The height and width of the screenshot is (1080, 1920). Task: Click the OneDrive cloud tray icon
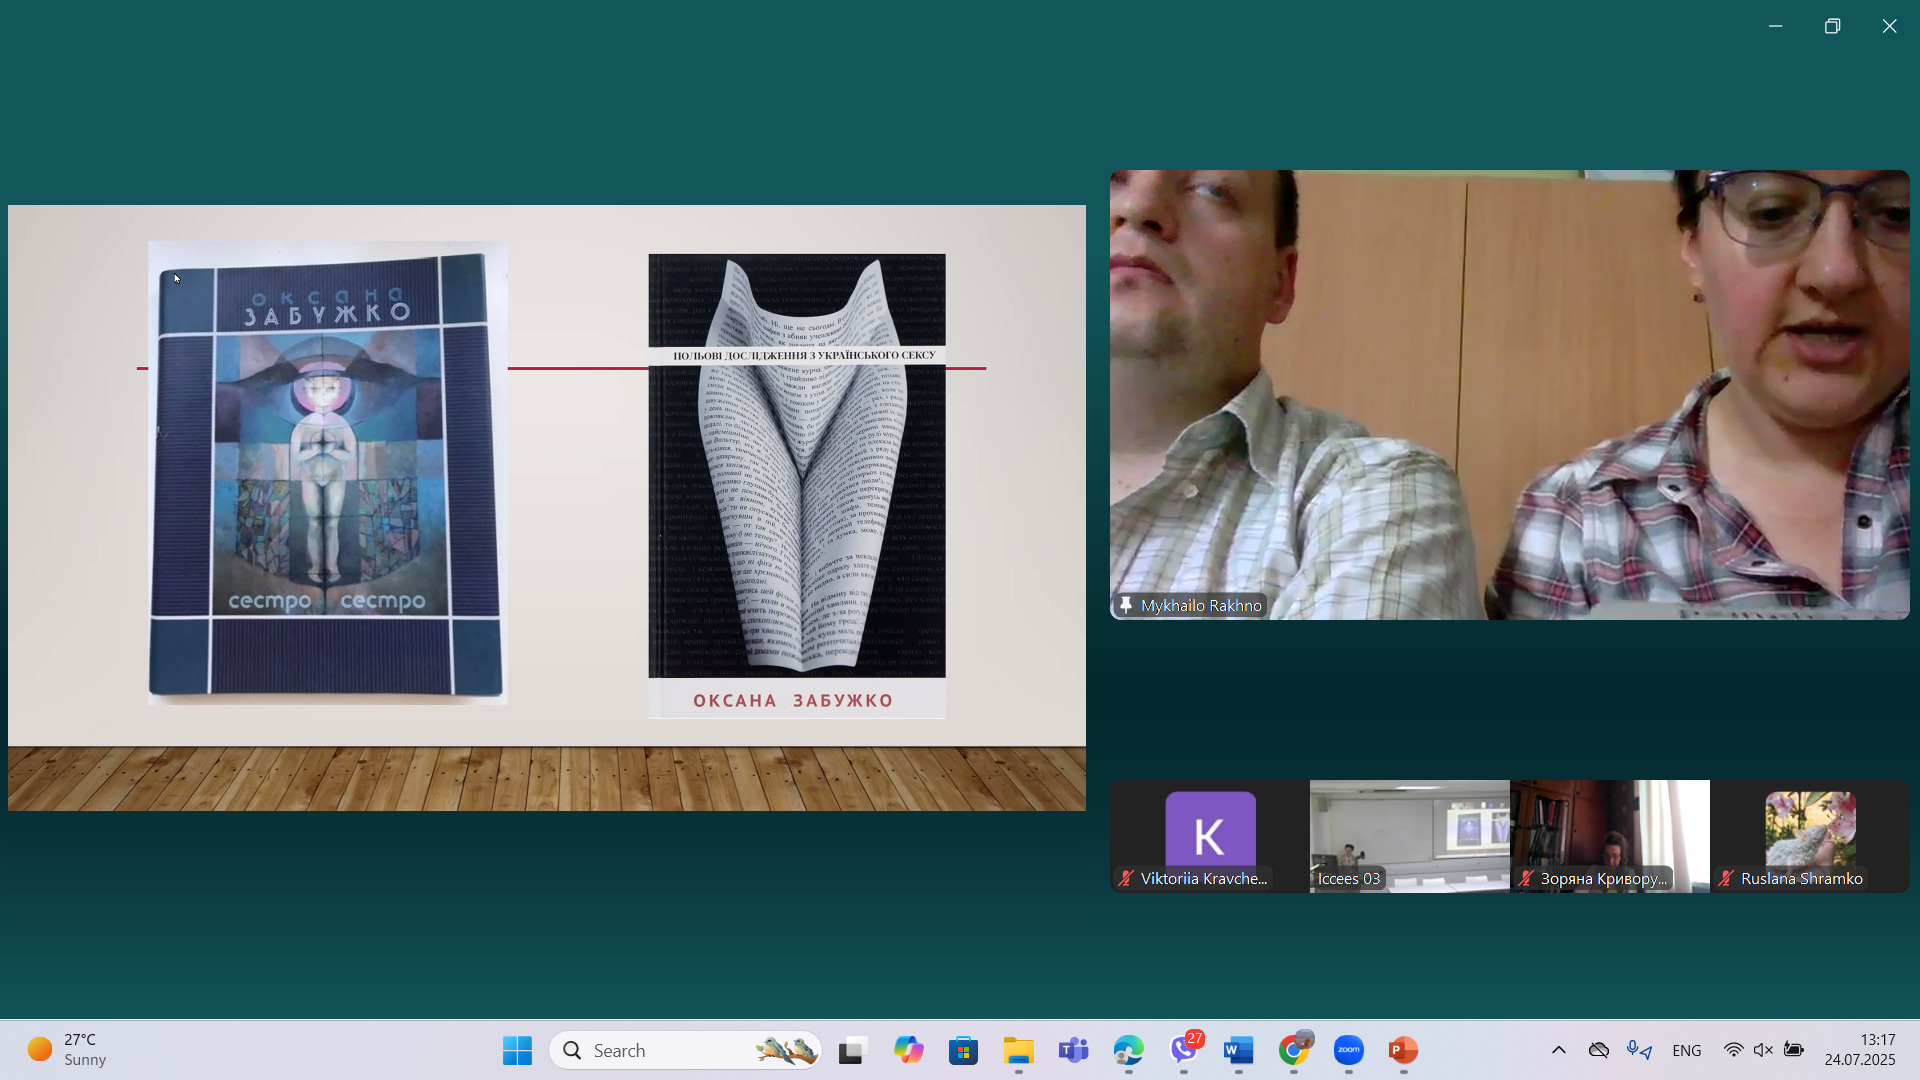click(1599, 1050)
